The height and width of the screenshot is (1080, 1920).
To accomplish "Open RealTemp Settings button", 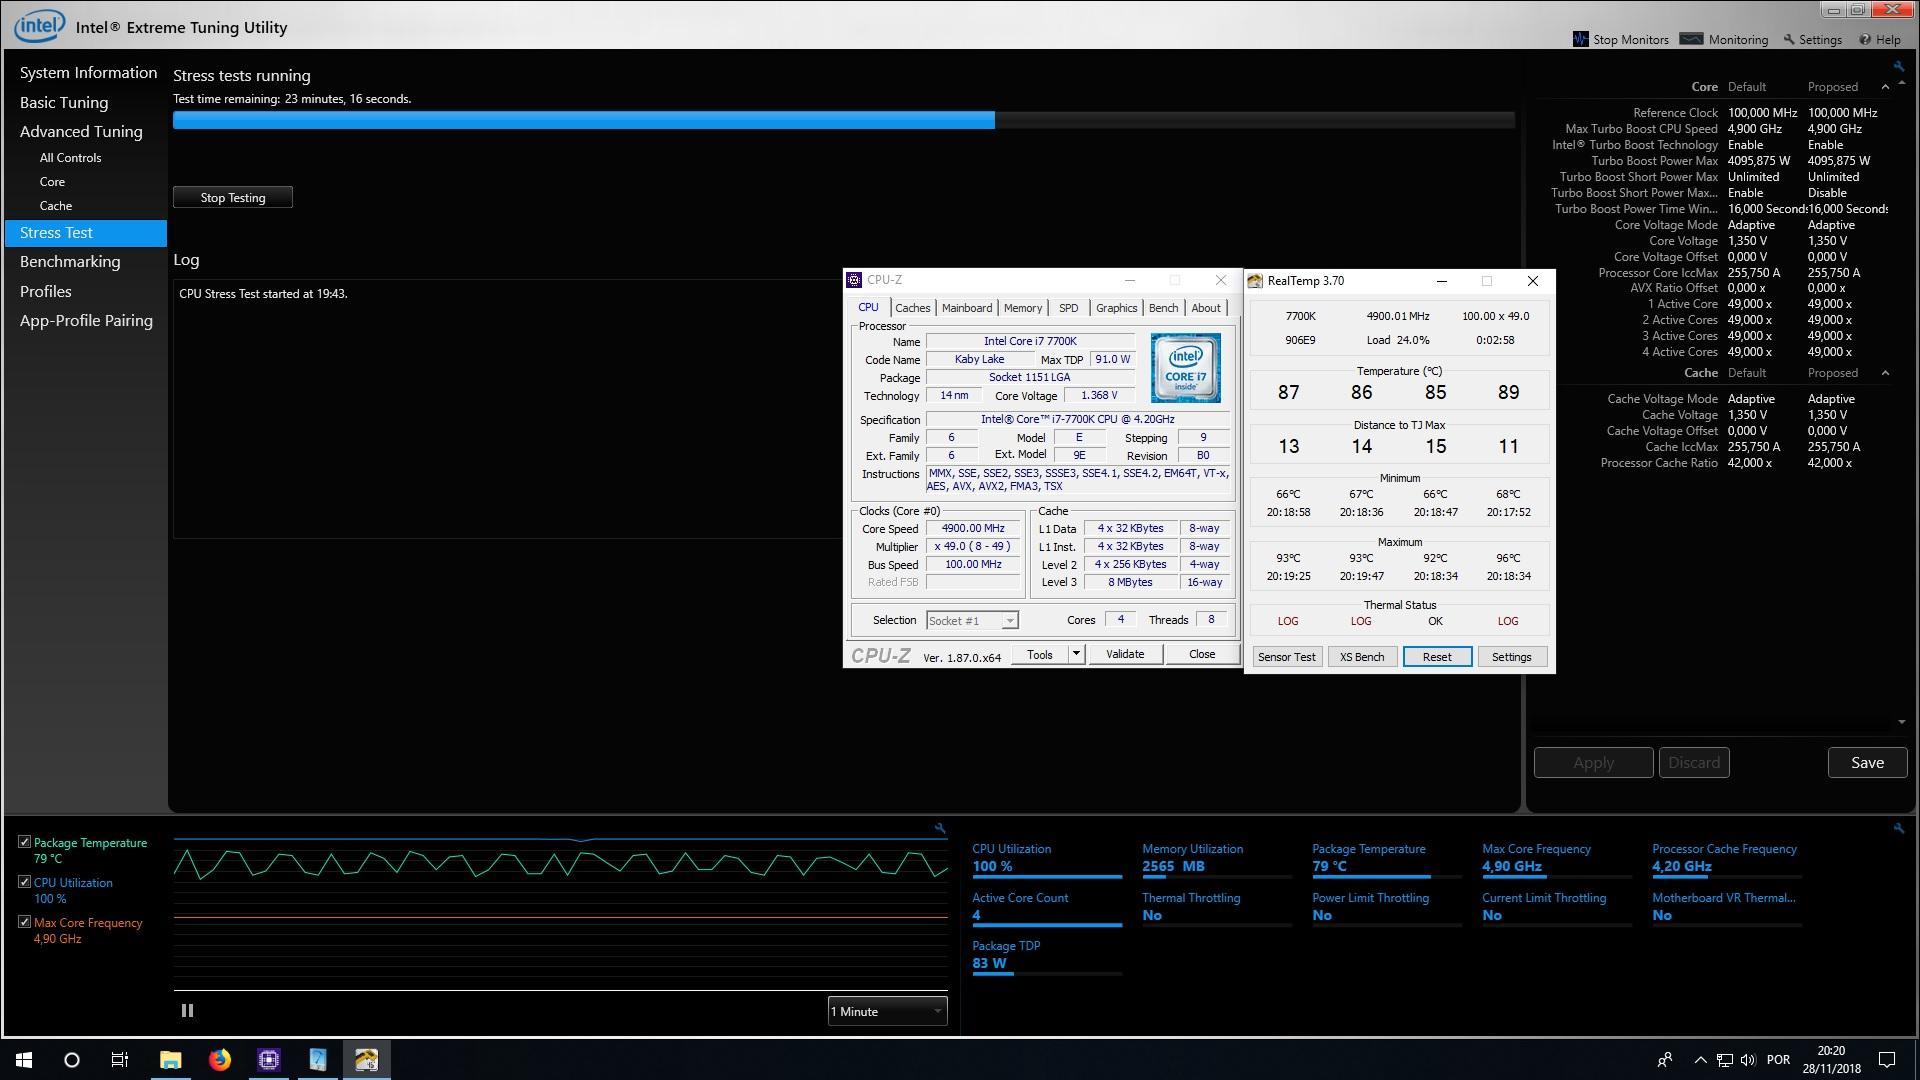I will (x=1511, y=657).
